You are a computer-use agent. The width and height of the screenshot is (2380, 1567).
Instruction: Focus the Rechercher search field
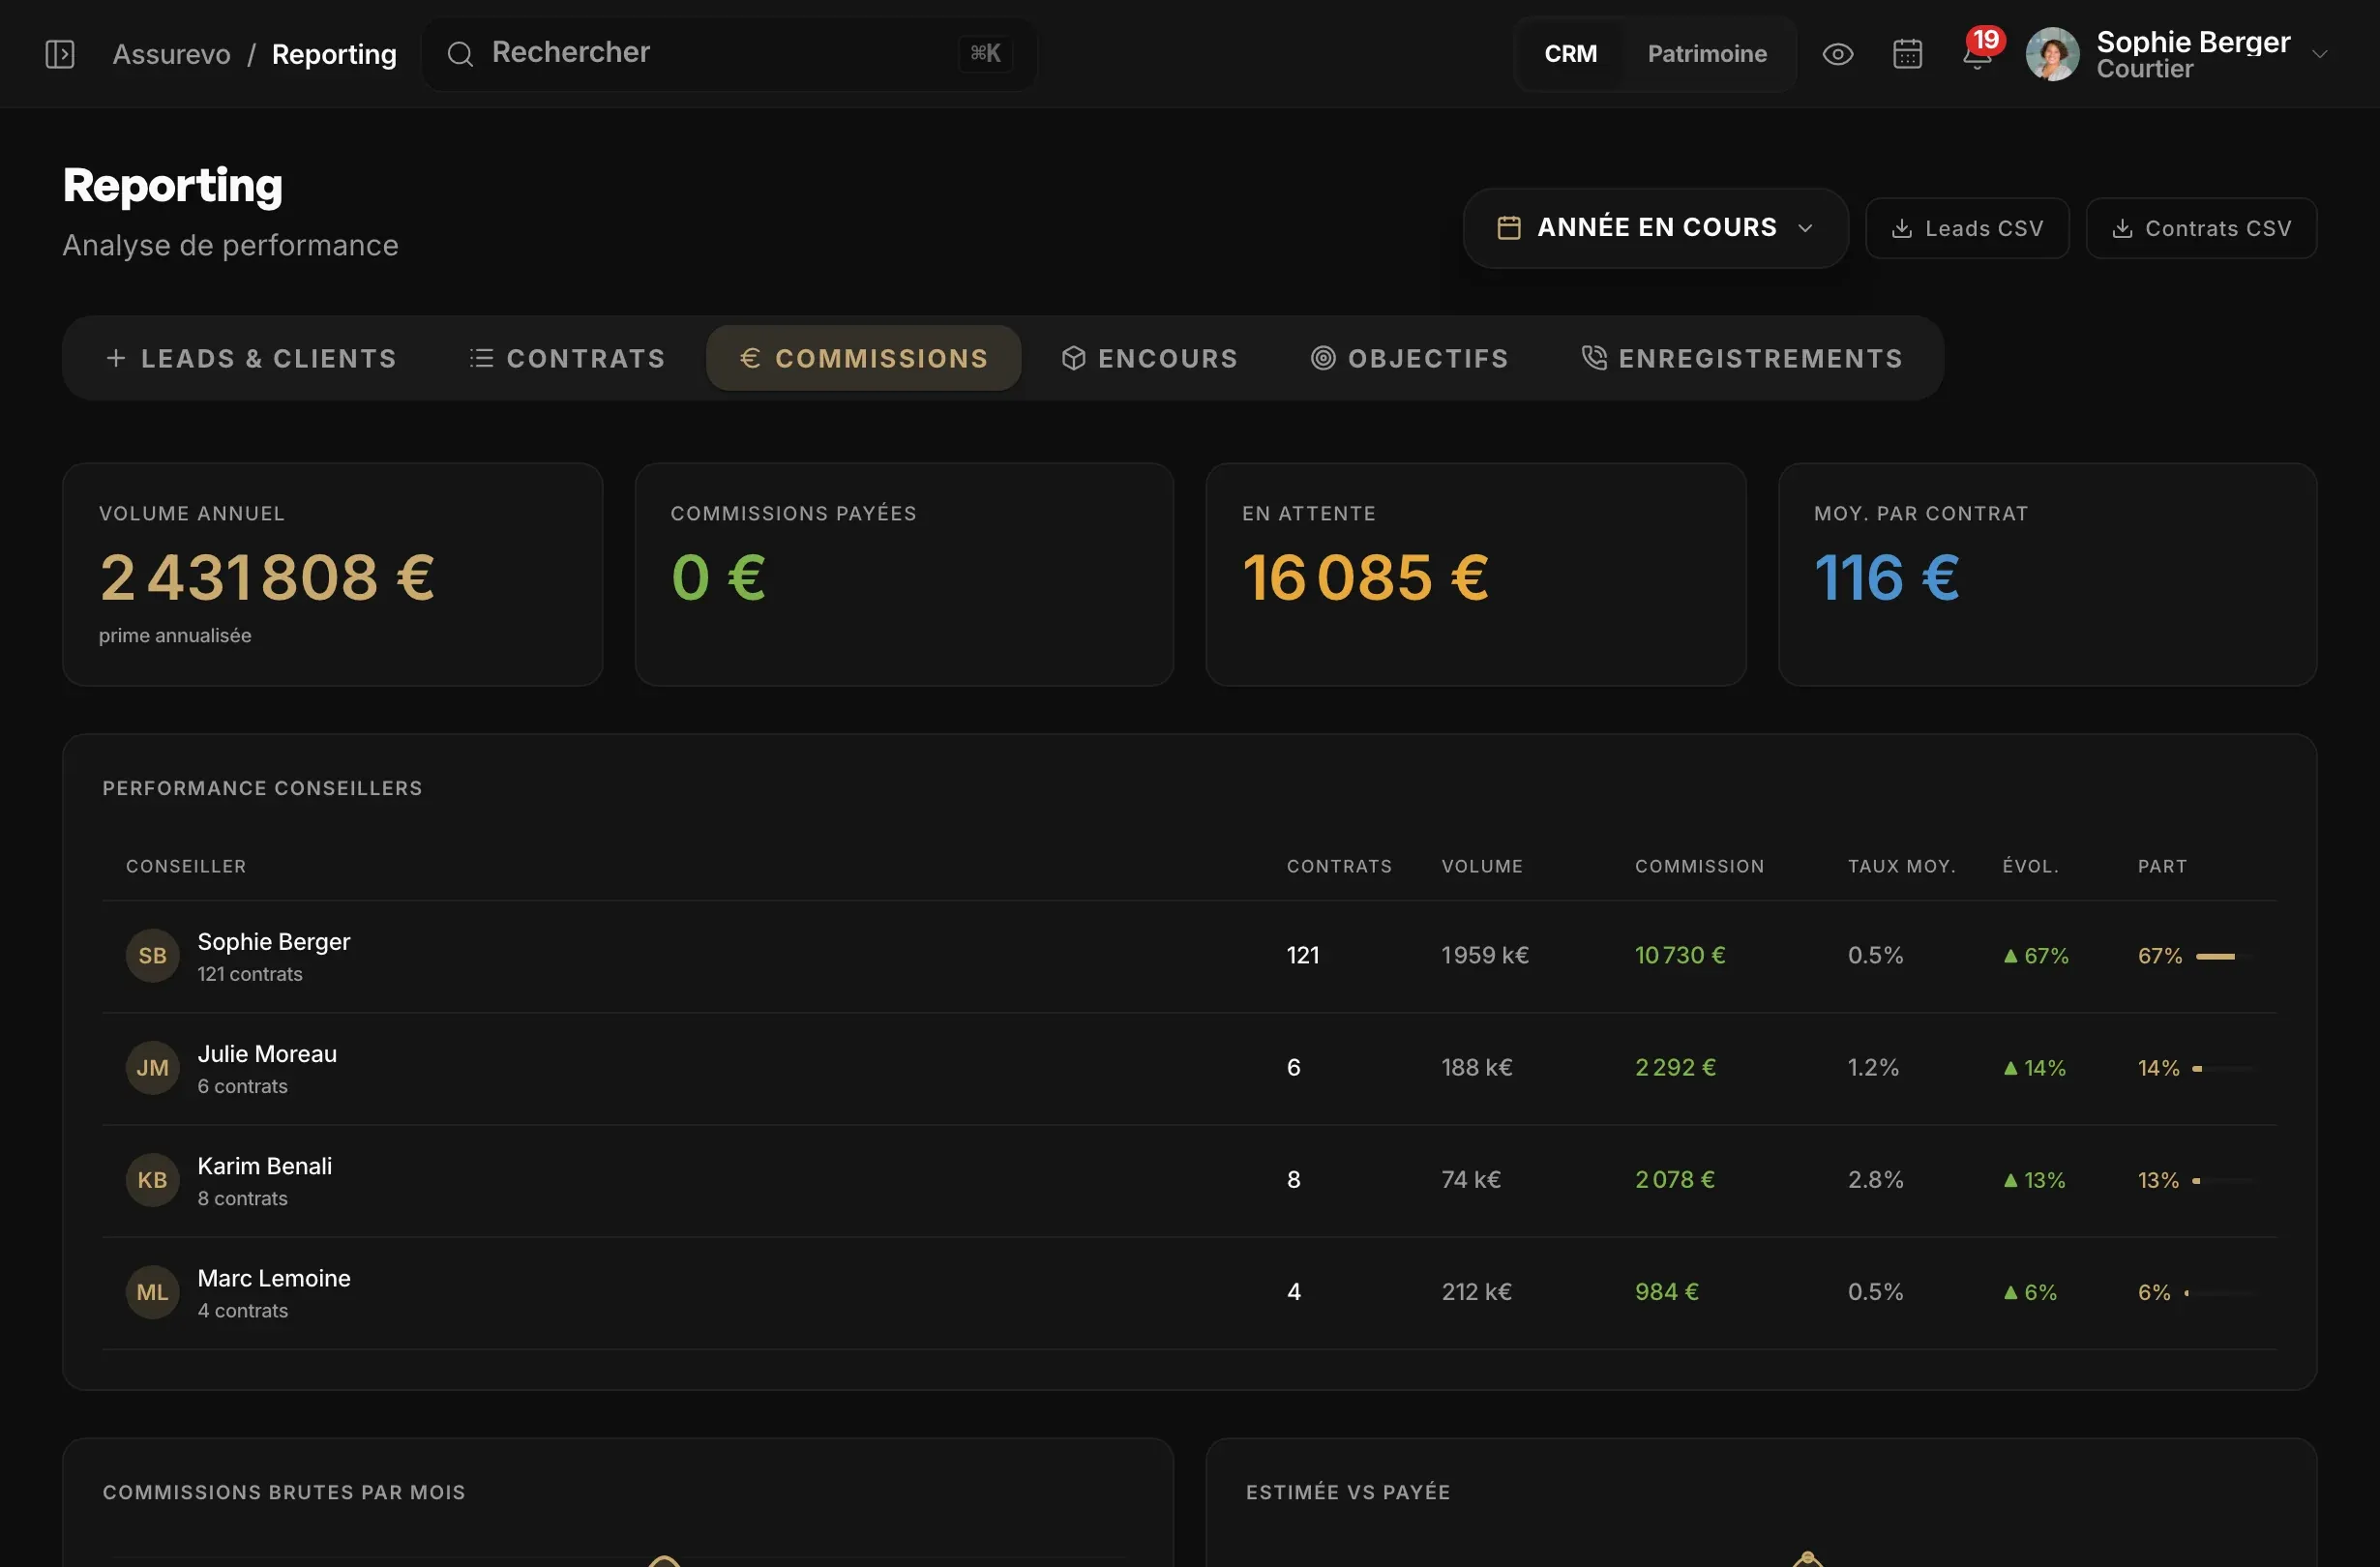click(x=729, y=54)
